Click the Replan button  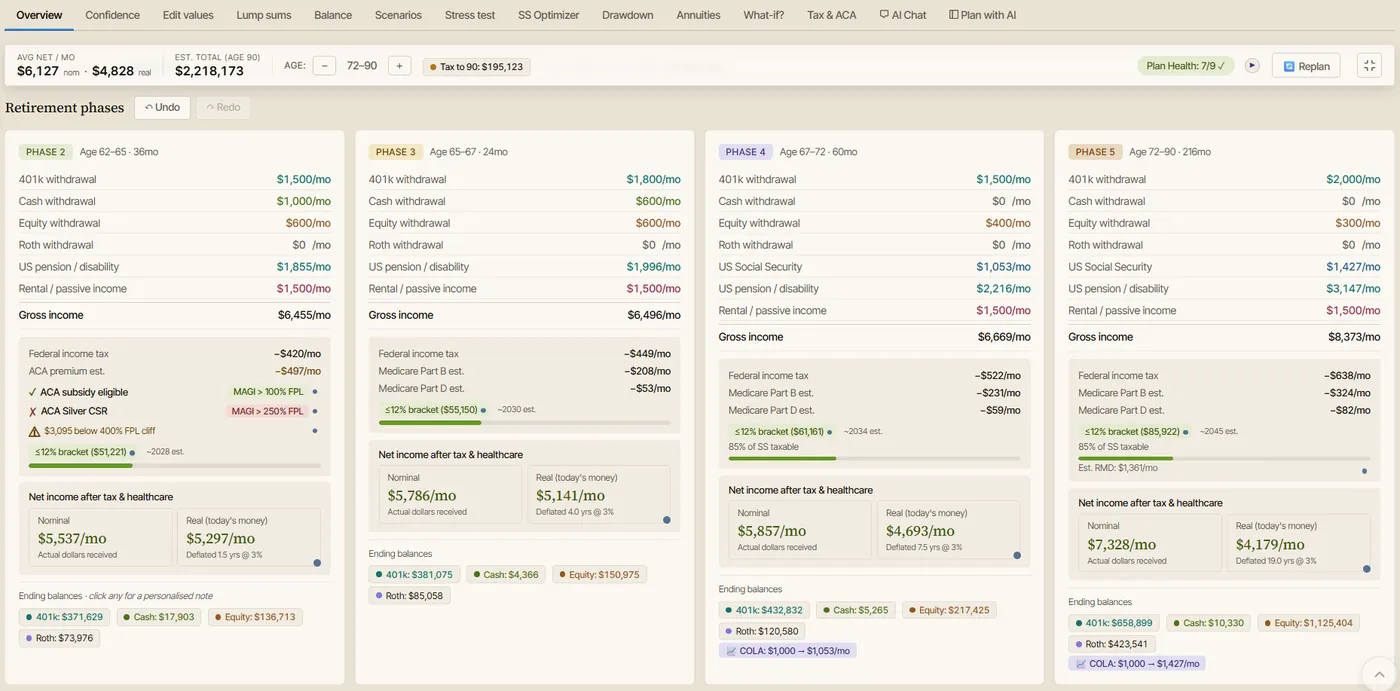1306,66
